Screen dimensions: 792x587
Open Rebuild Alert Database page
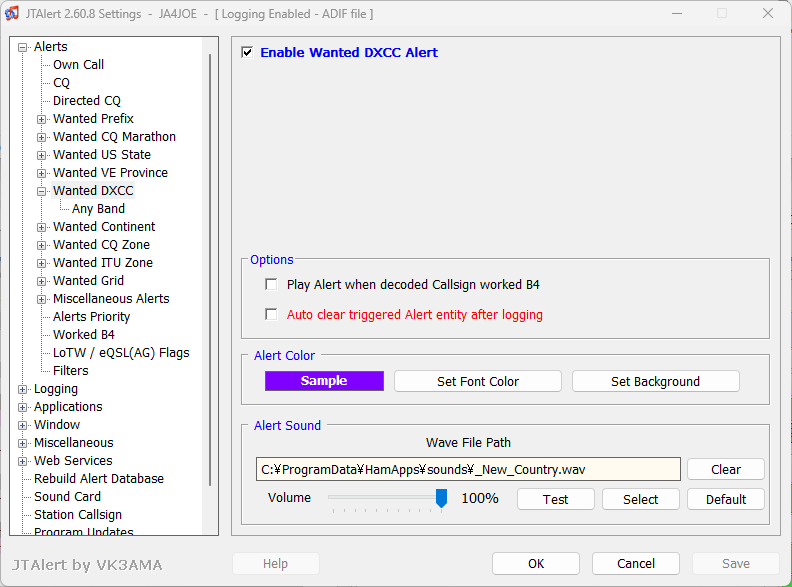(99, 479)
